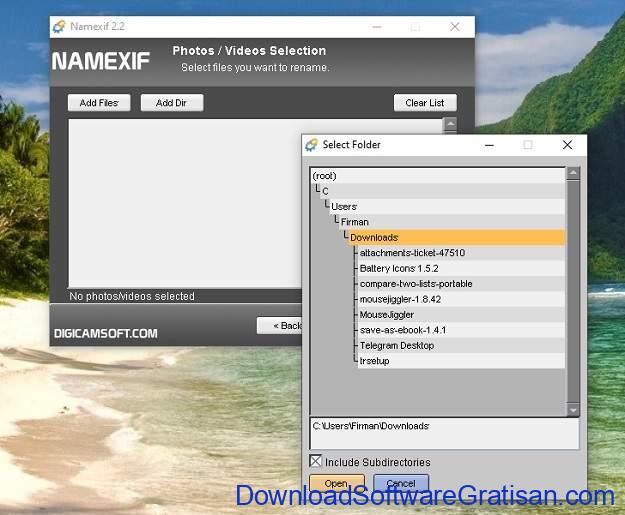This screenshot has width=625, height=515.
Task: Click the Select Folder dialog app icon
Action: pos(311,145)
